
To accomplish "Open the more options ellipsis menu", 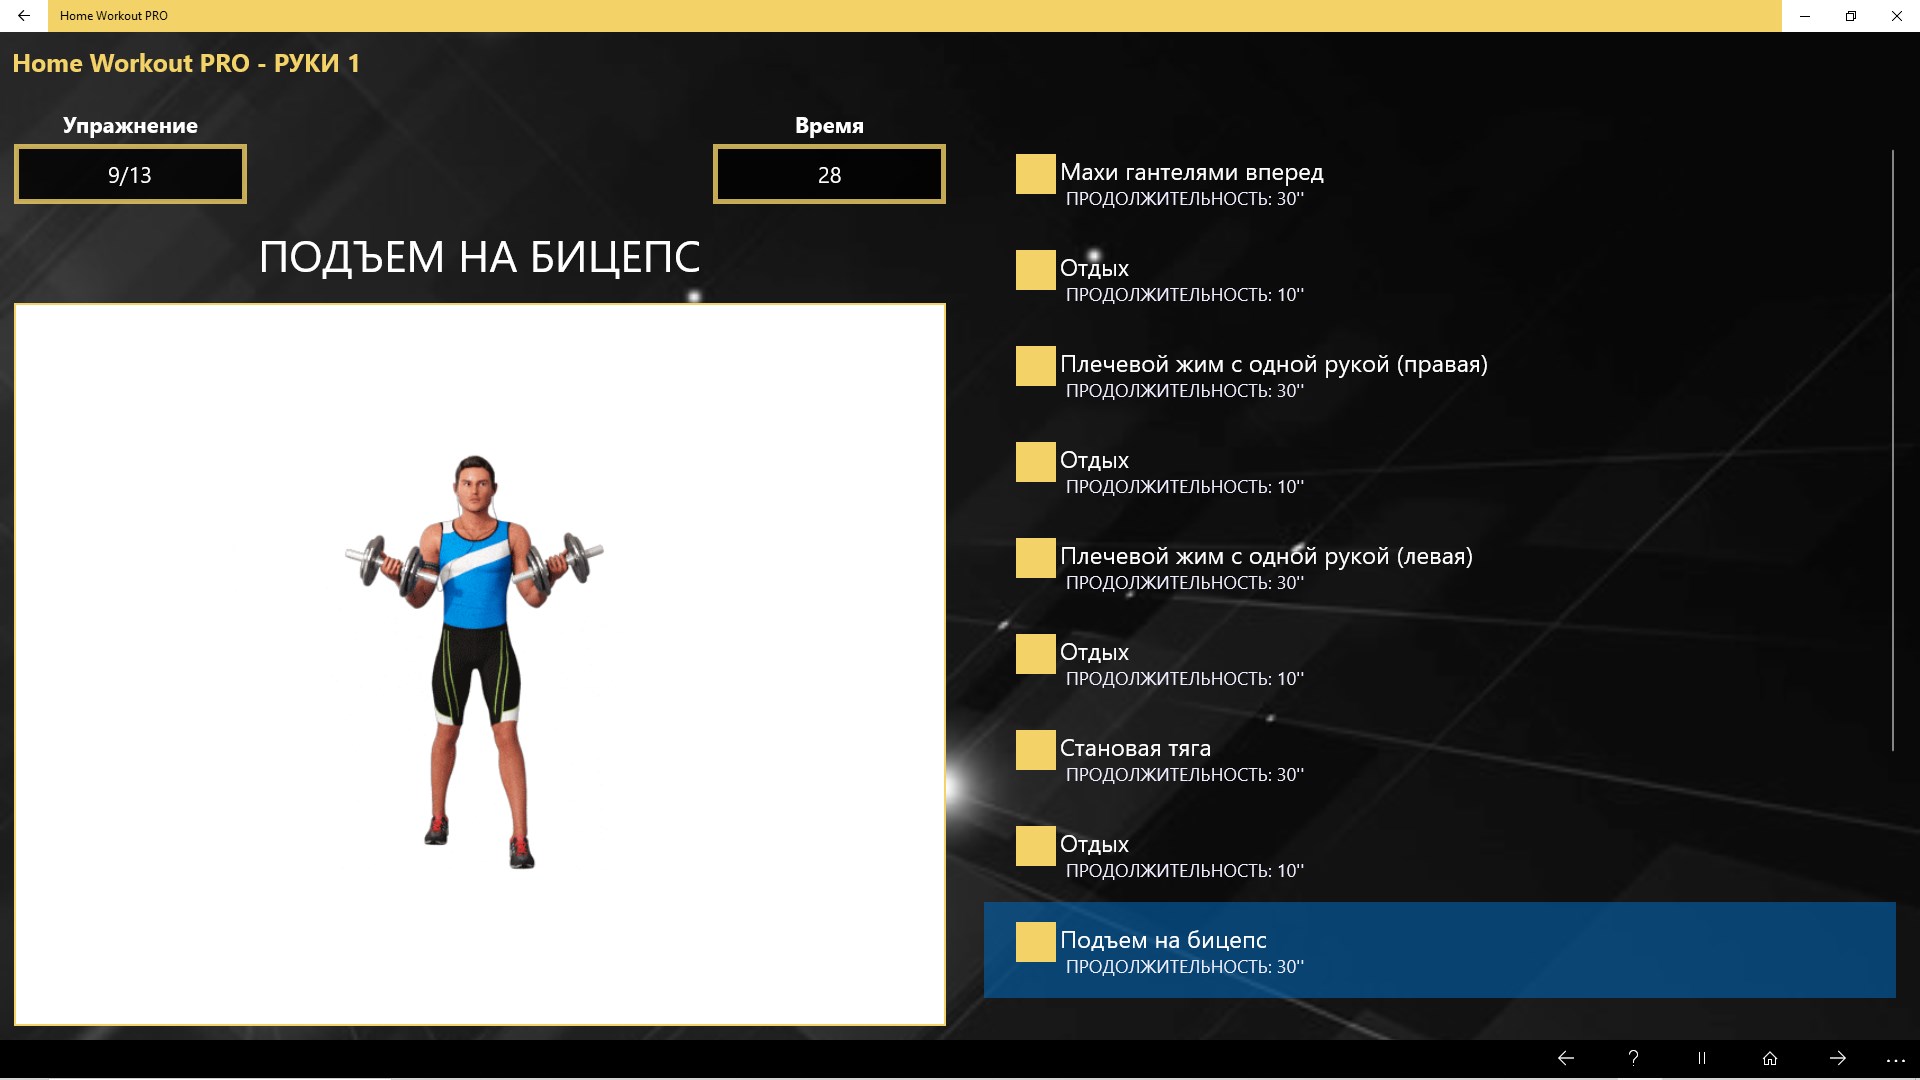I will tap(1895, 1059).
